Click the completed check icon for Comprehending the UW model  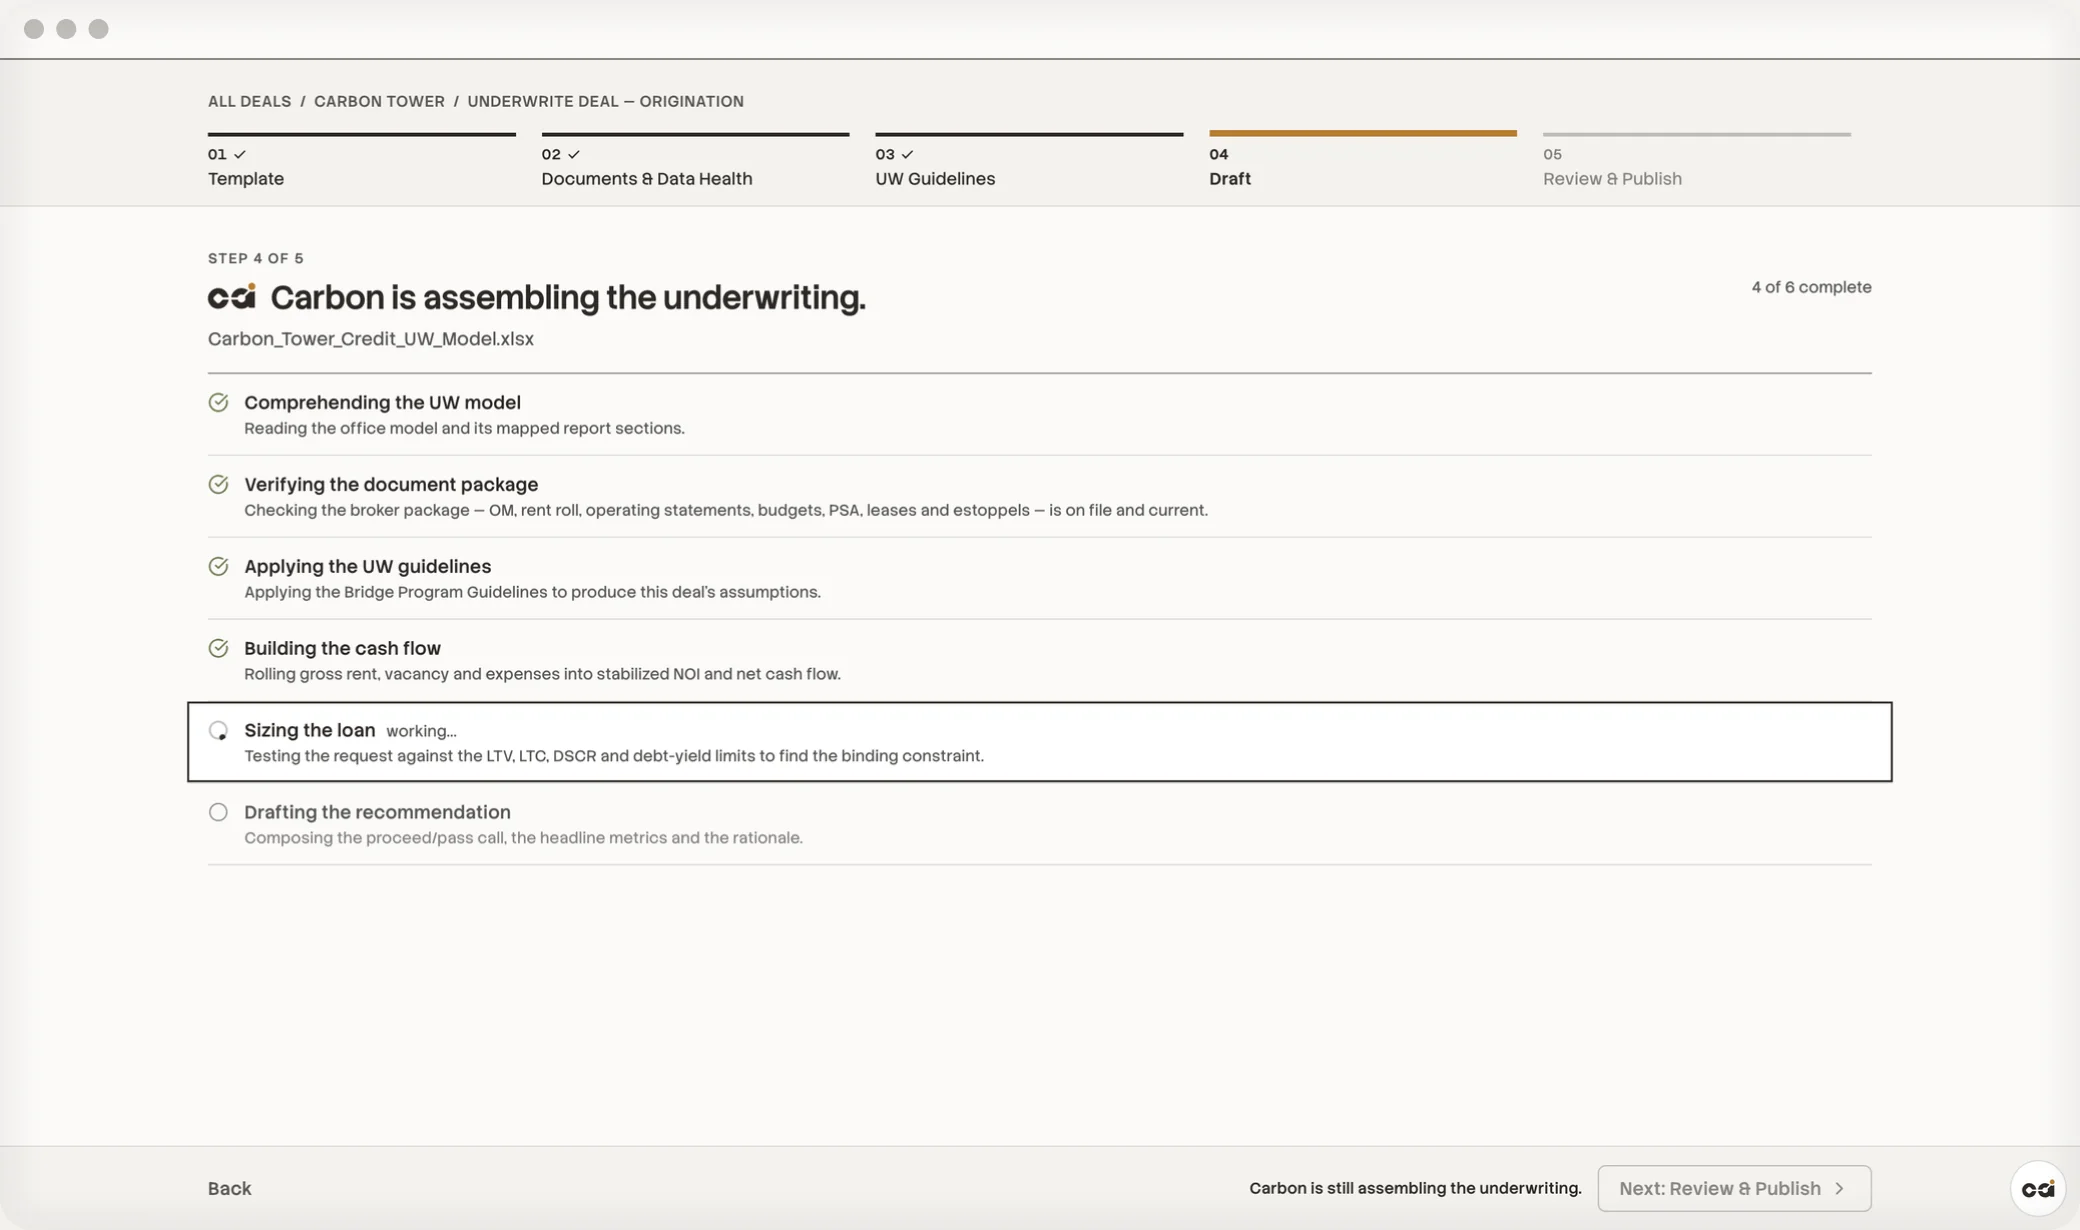[x=218, y=402]
